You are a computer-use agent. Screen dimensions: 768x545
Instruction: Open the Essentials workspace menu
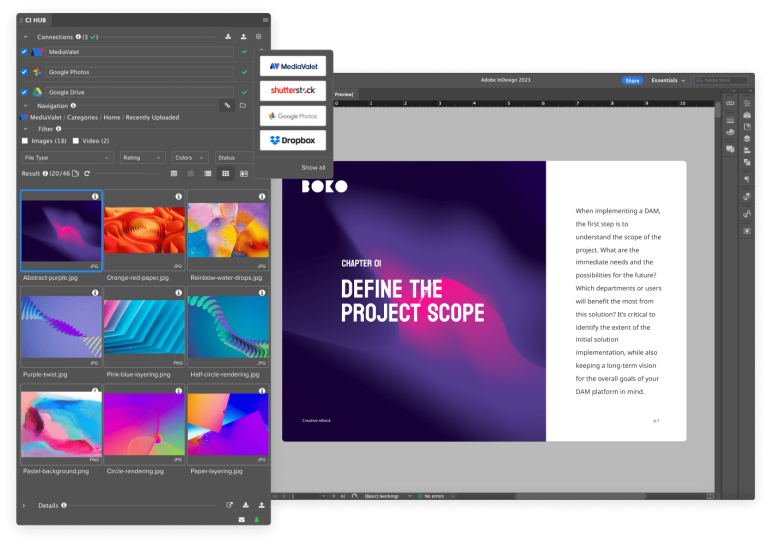(x=668, y=80)
